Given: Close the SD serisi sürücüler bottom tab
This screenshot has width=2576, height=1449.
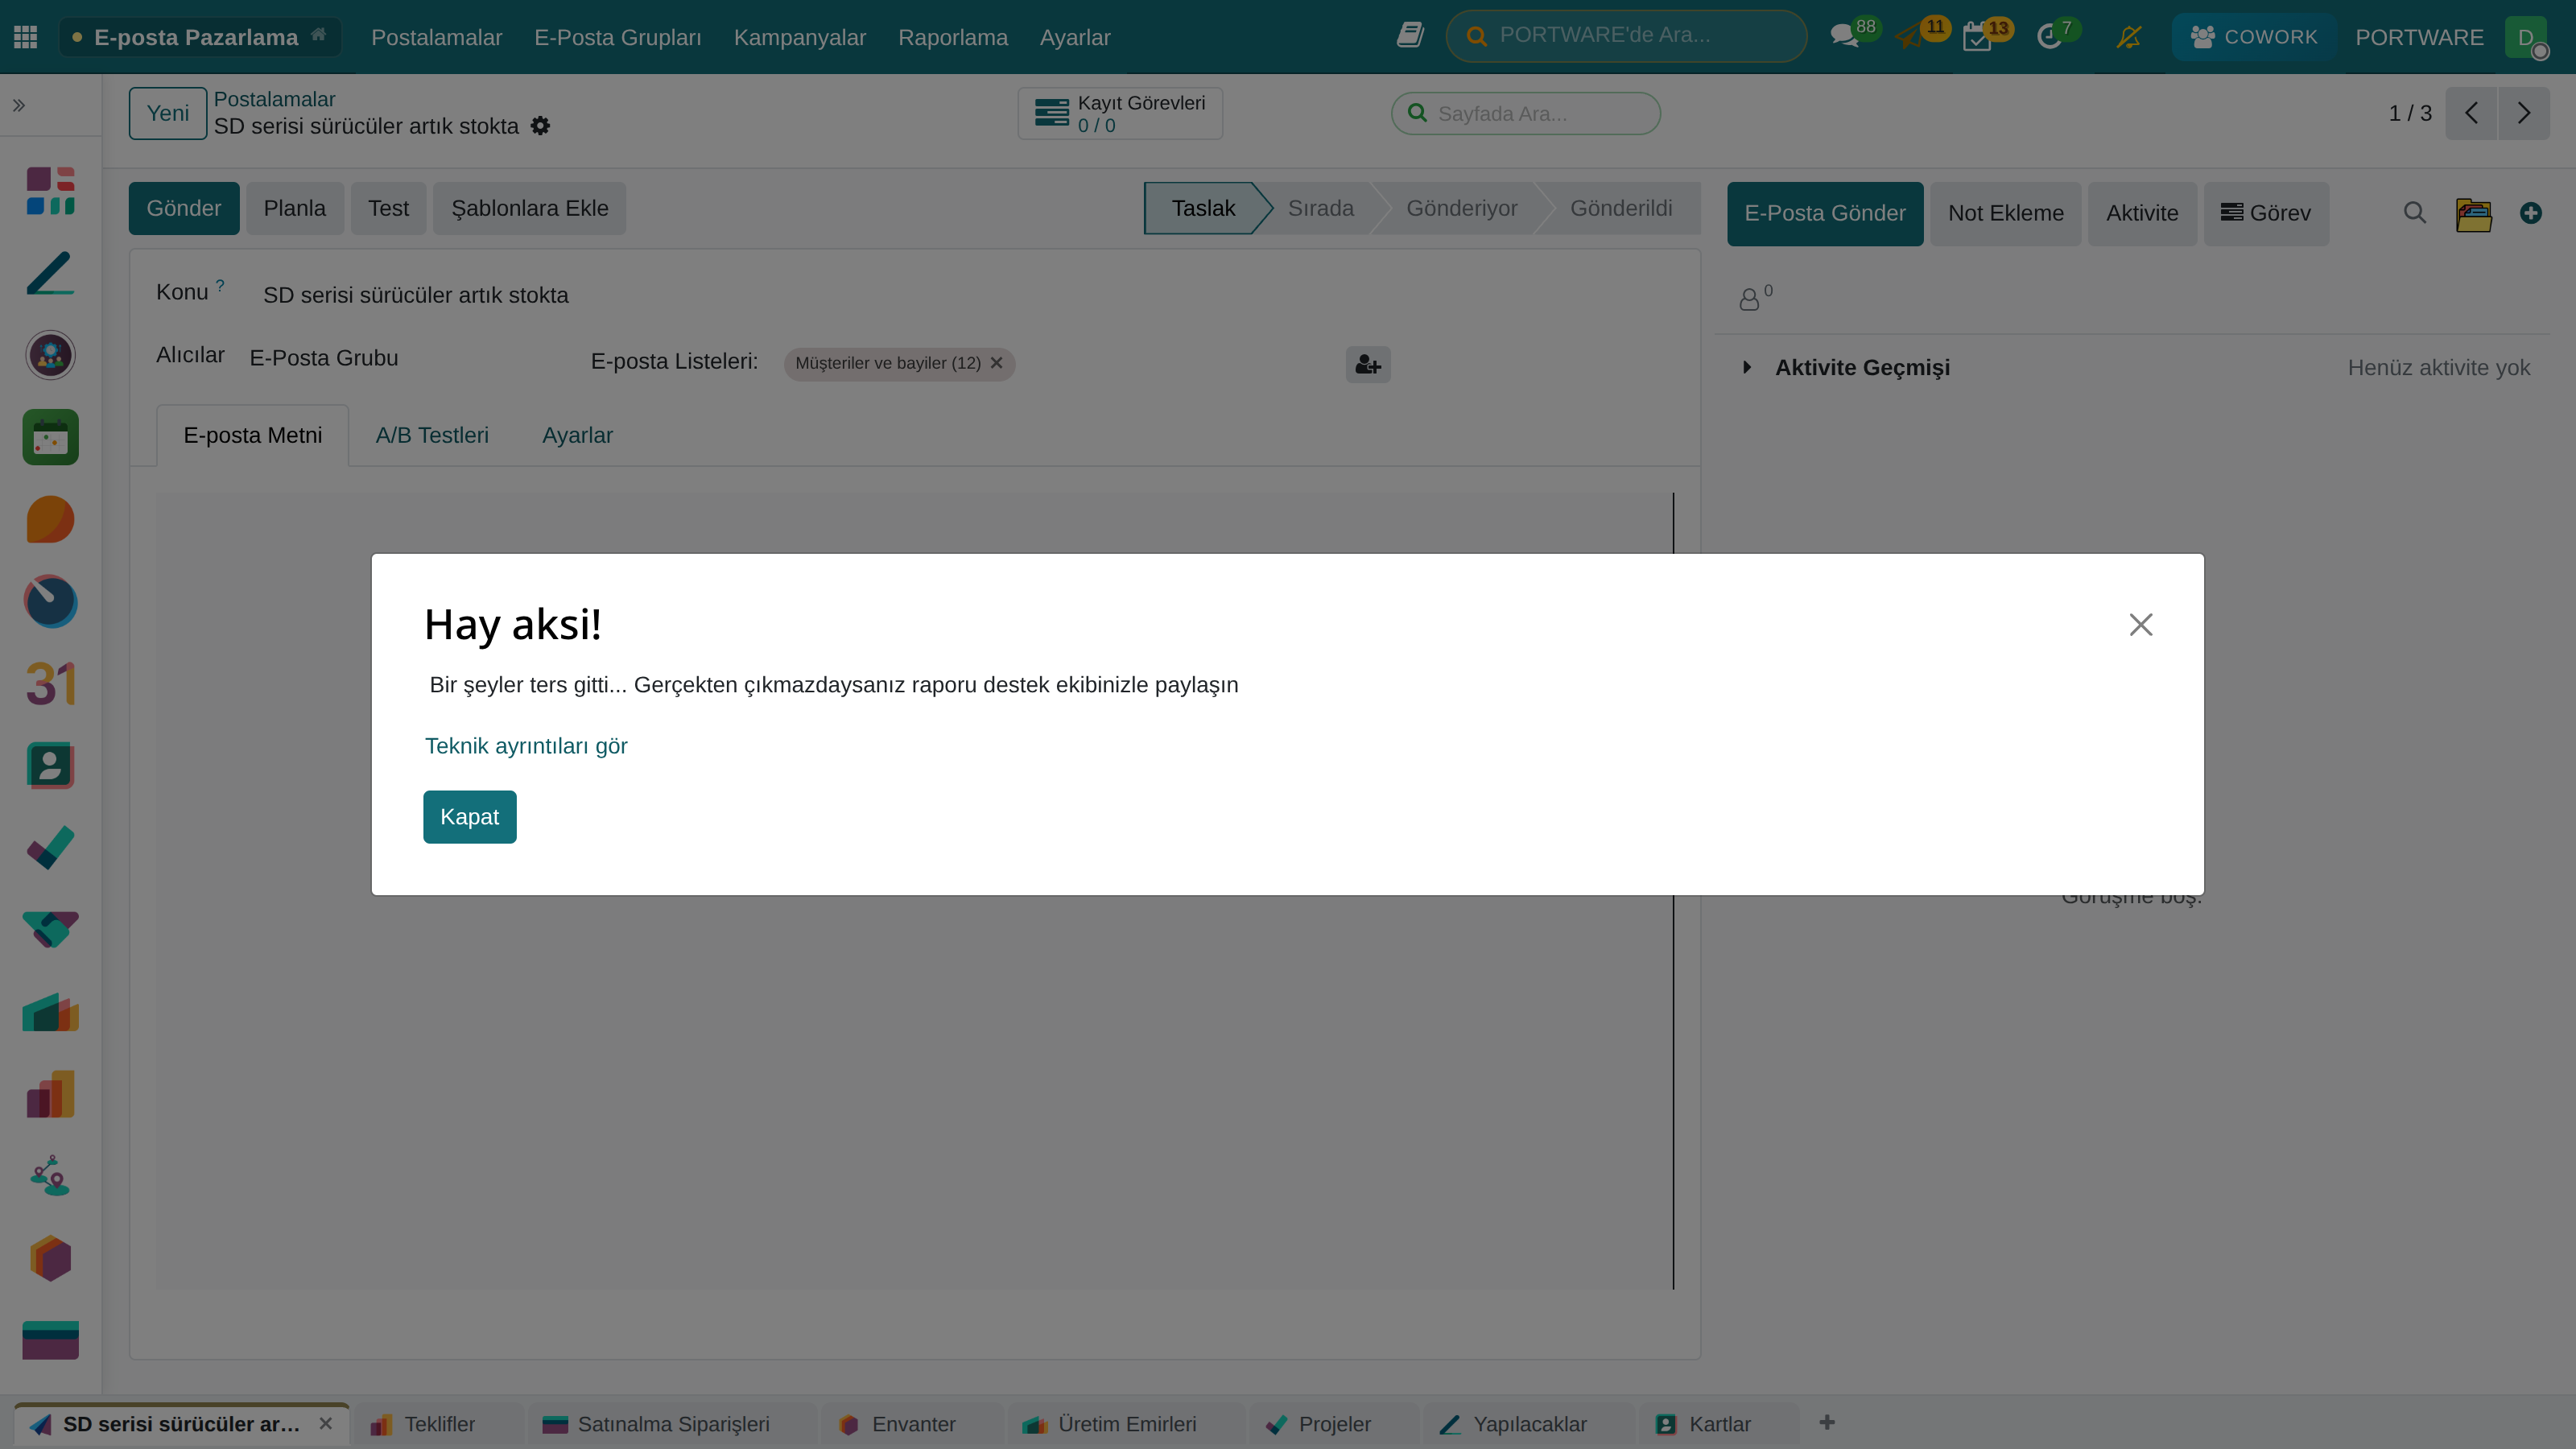Looking at the screenshot, I should click(326, 1423).
